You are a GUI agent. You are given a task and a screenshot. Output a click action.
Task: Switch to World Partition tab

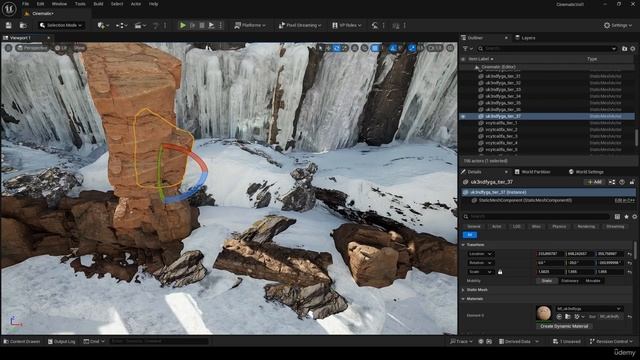click(x=532, y=172)
